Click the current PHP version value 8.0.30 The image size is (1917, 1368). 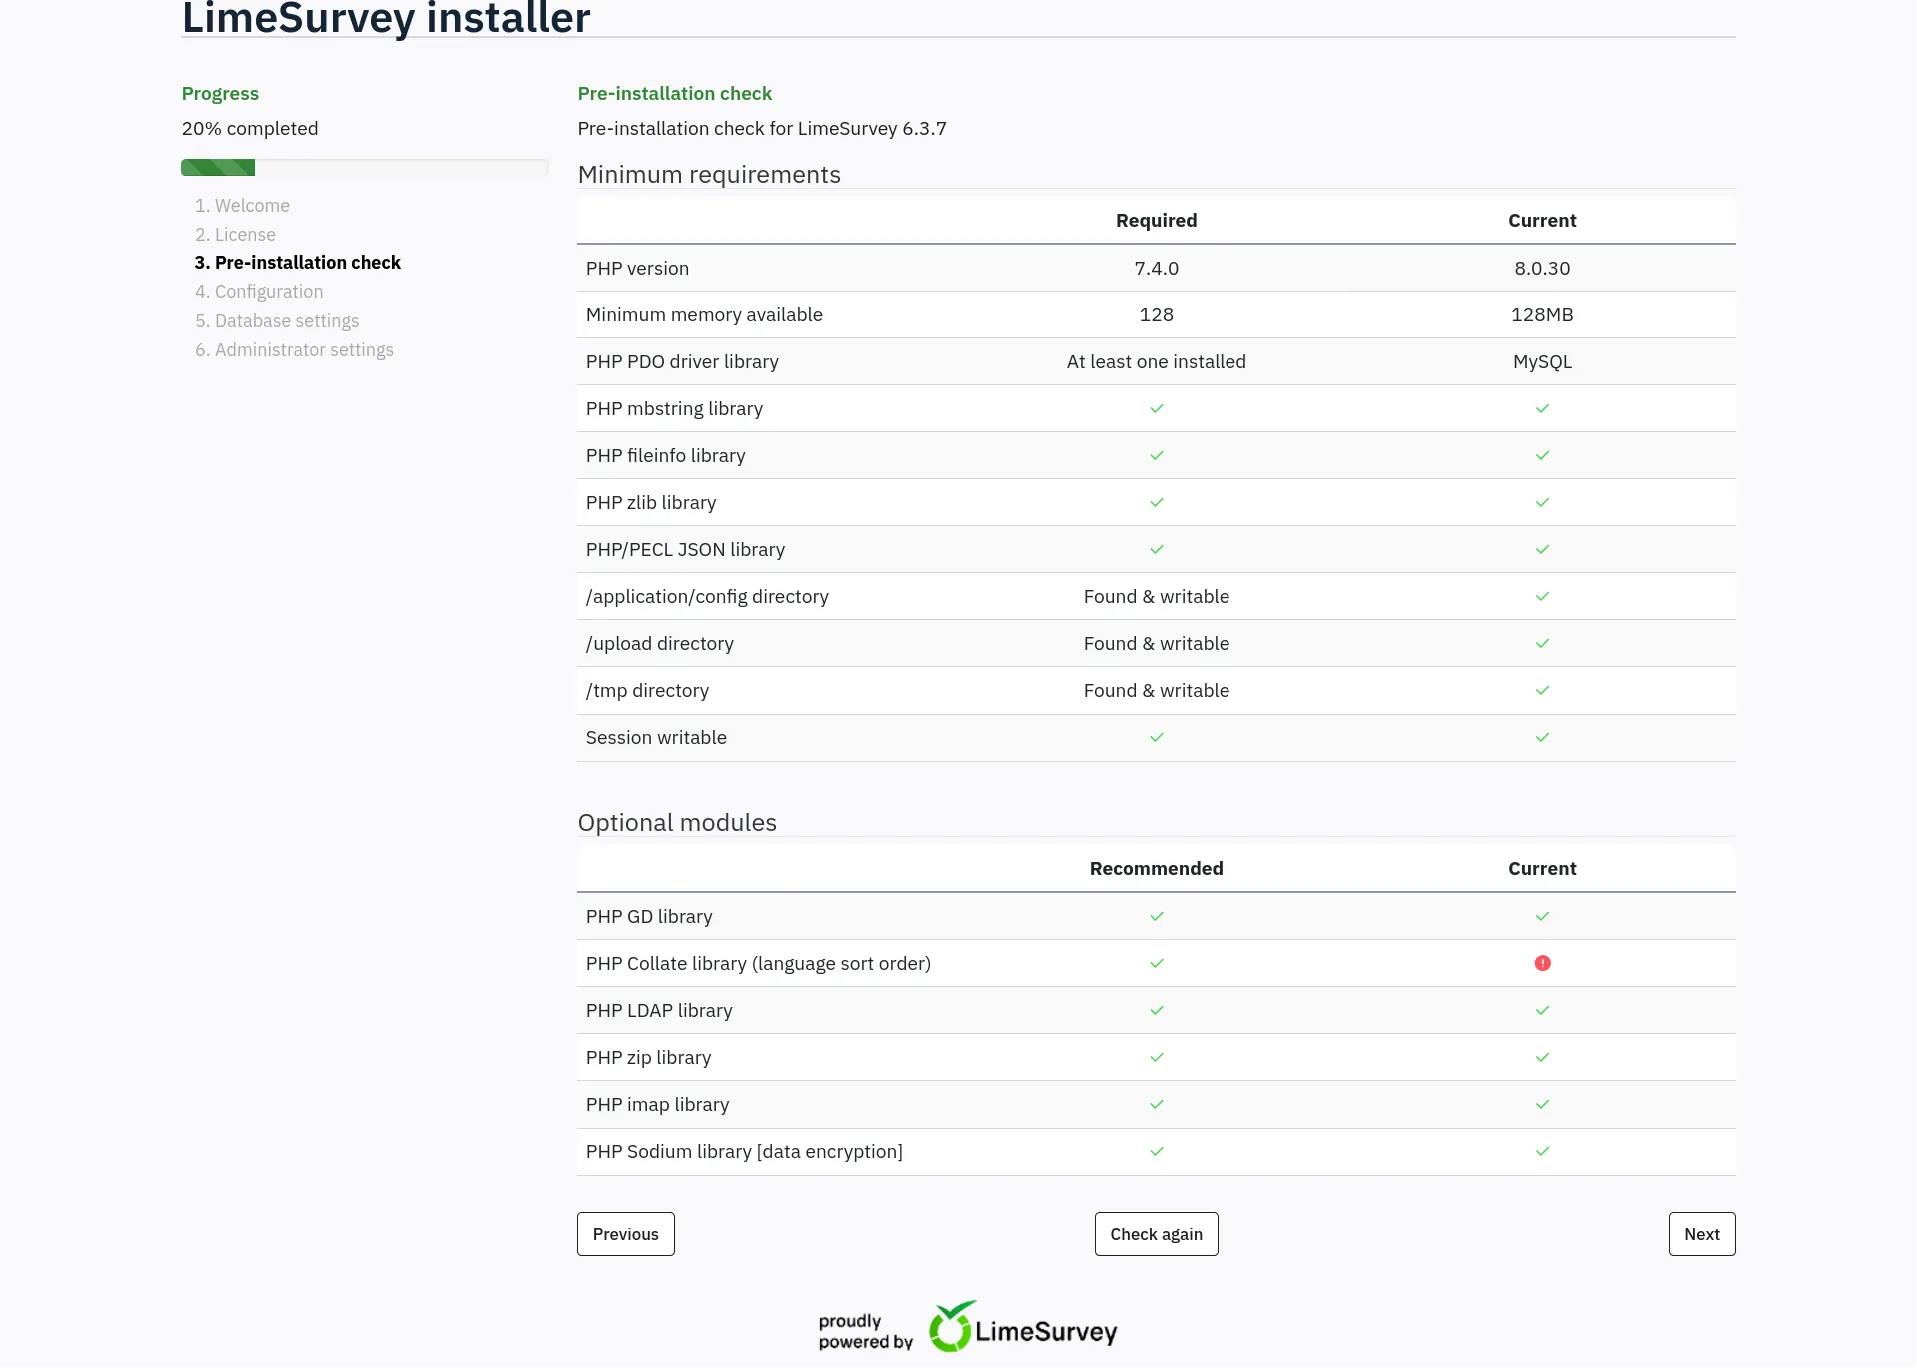coord(1542,268)
